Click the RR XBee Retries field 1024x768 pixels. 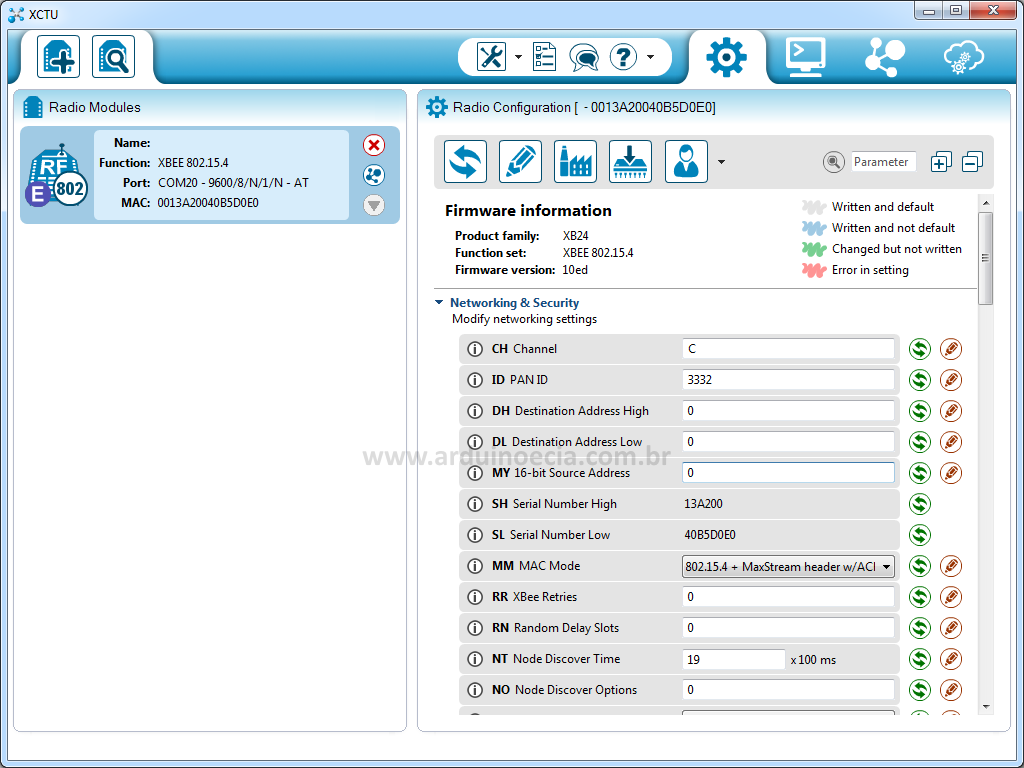(x=788, y=597)
